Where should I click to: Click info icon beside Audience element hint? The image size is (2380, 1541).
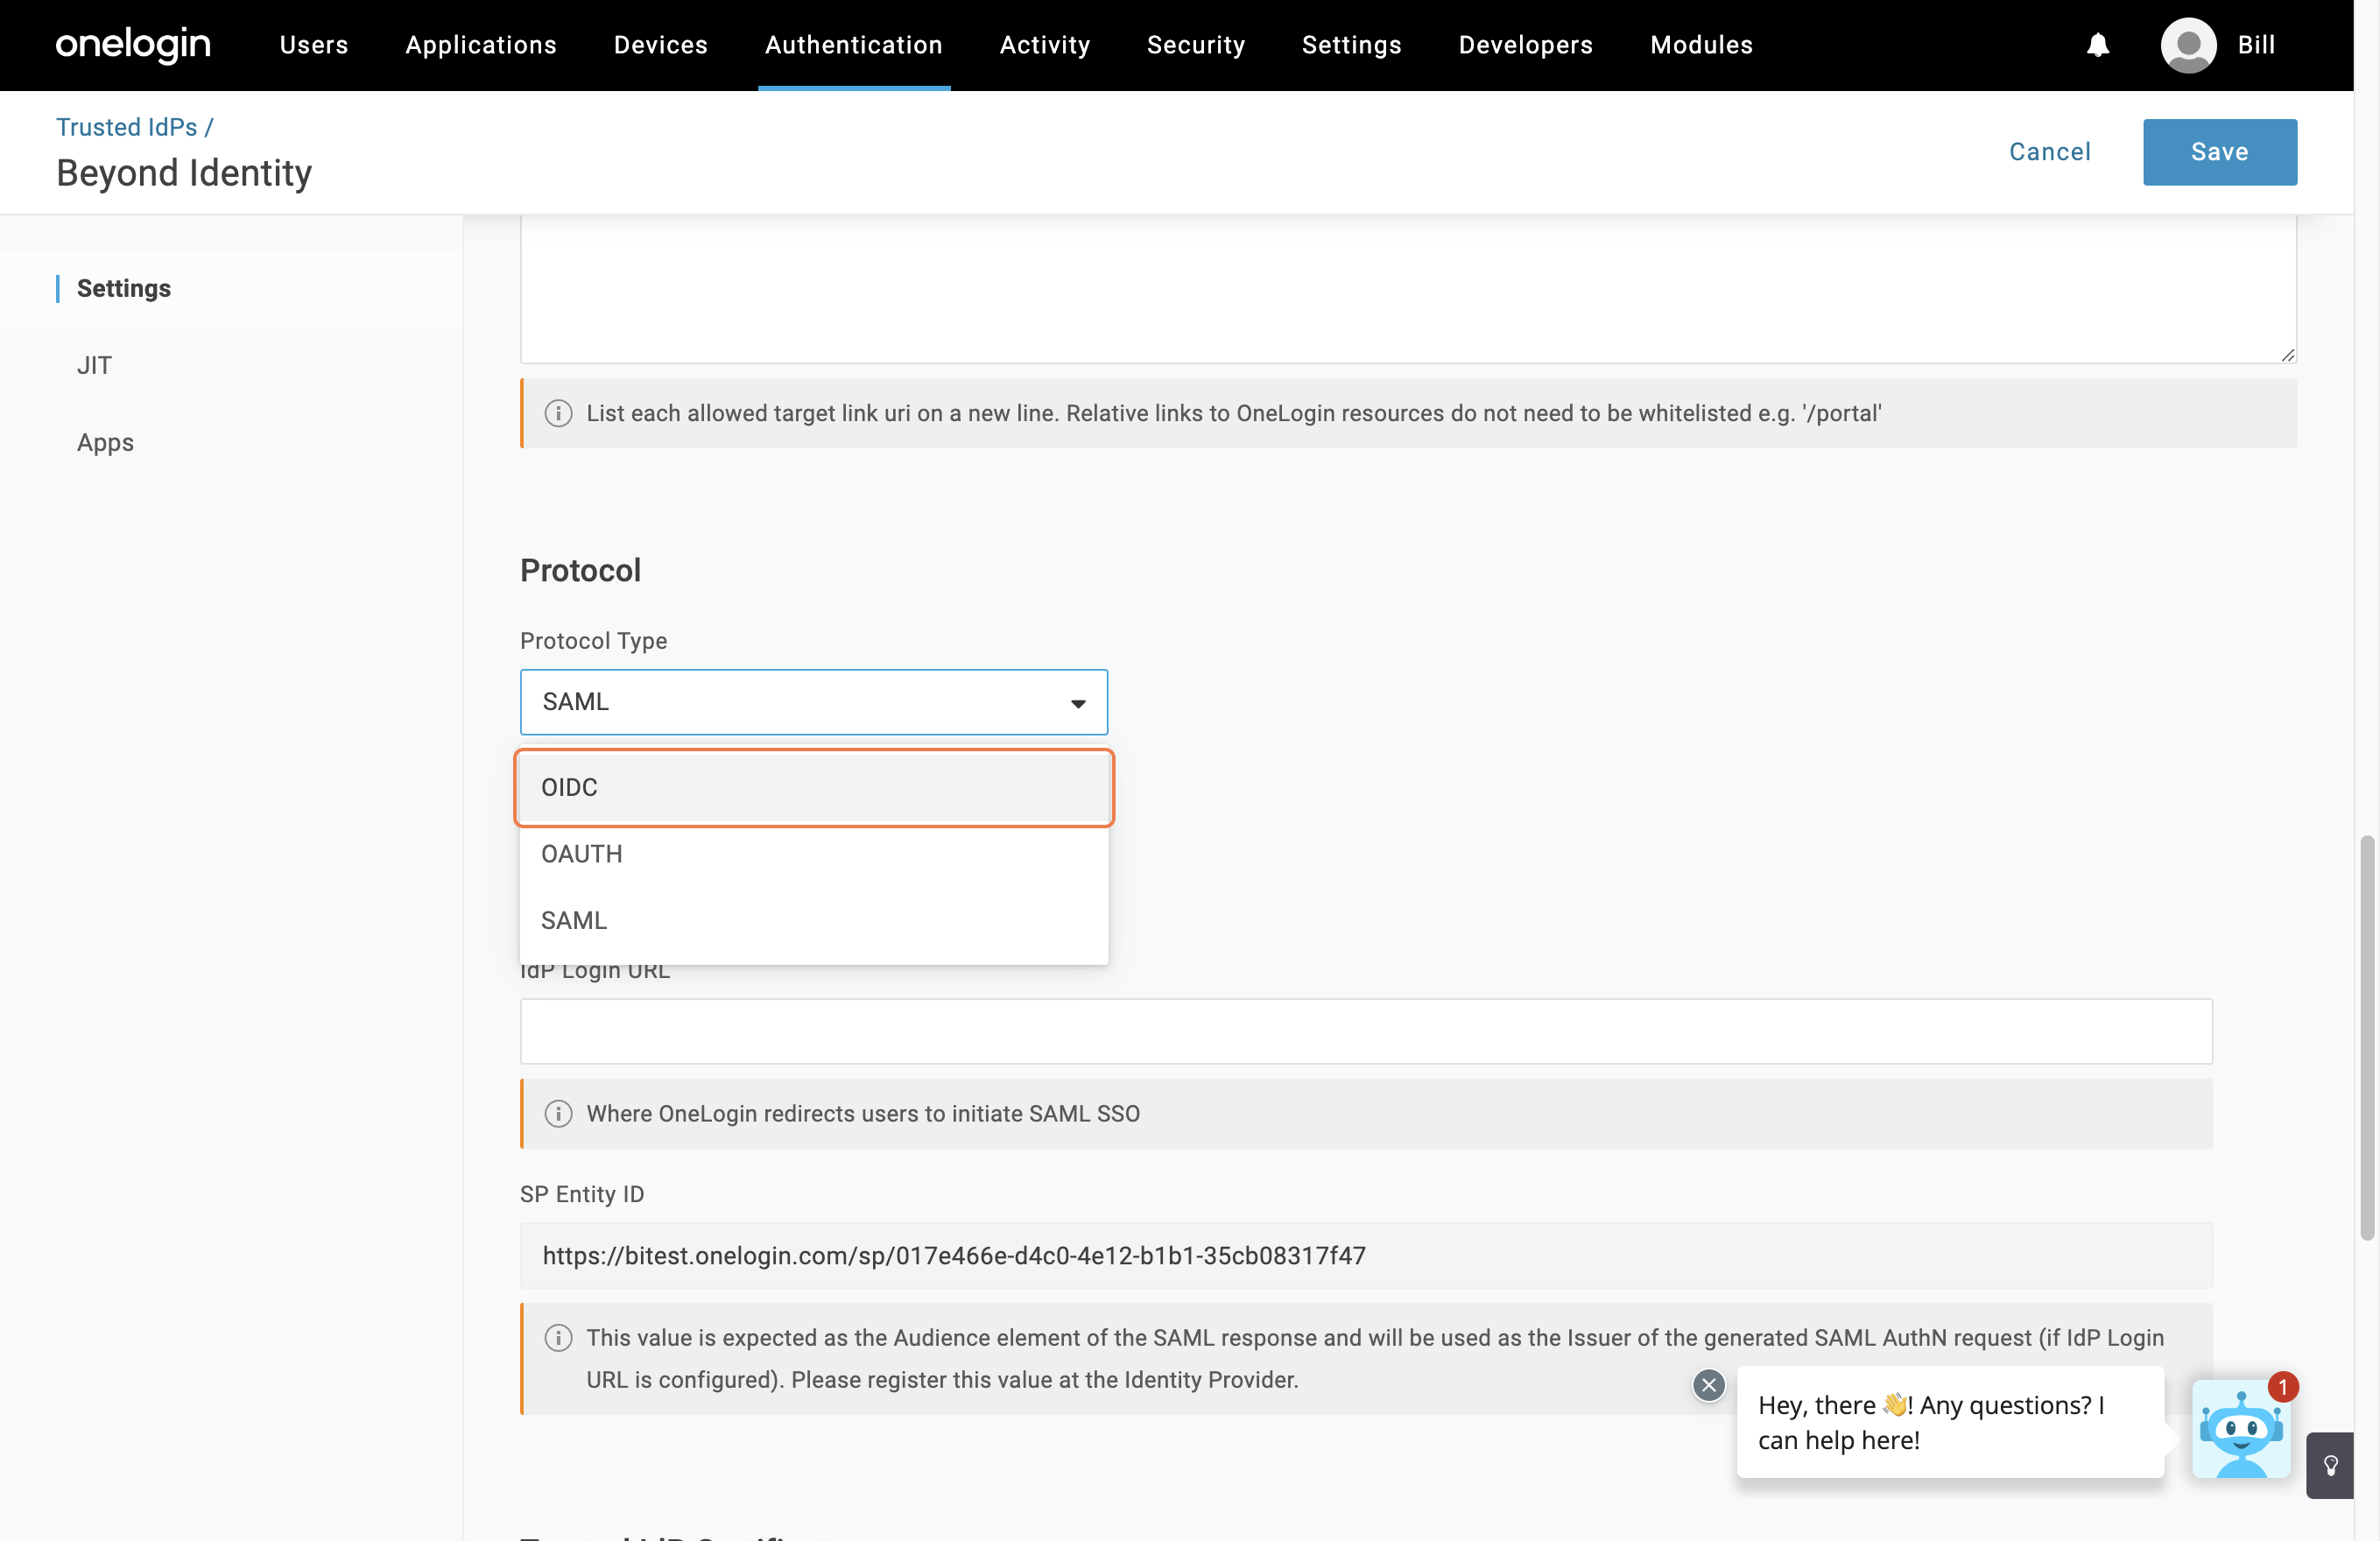(558, 1337)
